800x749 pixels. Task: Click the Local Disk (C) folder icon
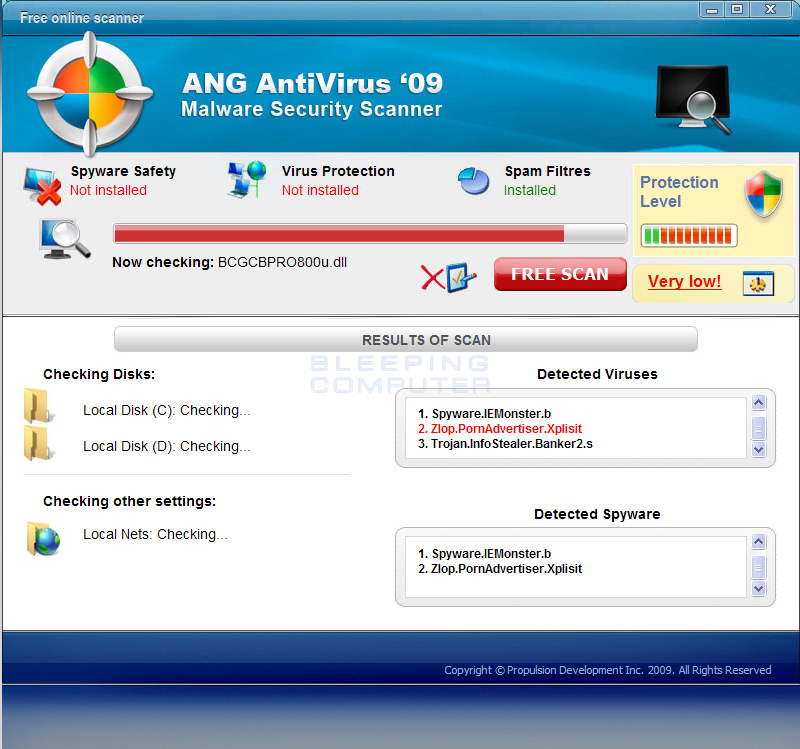coord(38,407)
